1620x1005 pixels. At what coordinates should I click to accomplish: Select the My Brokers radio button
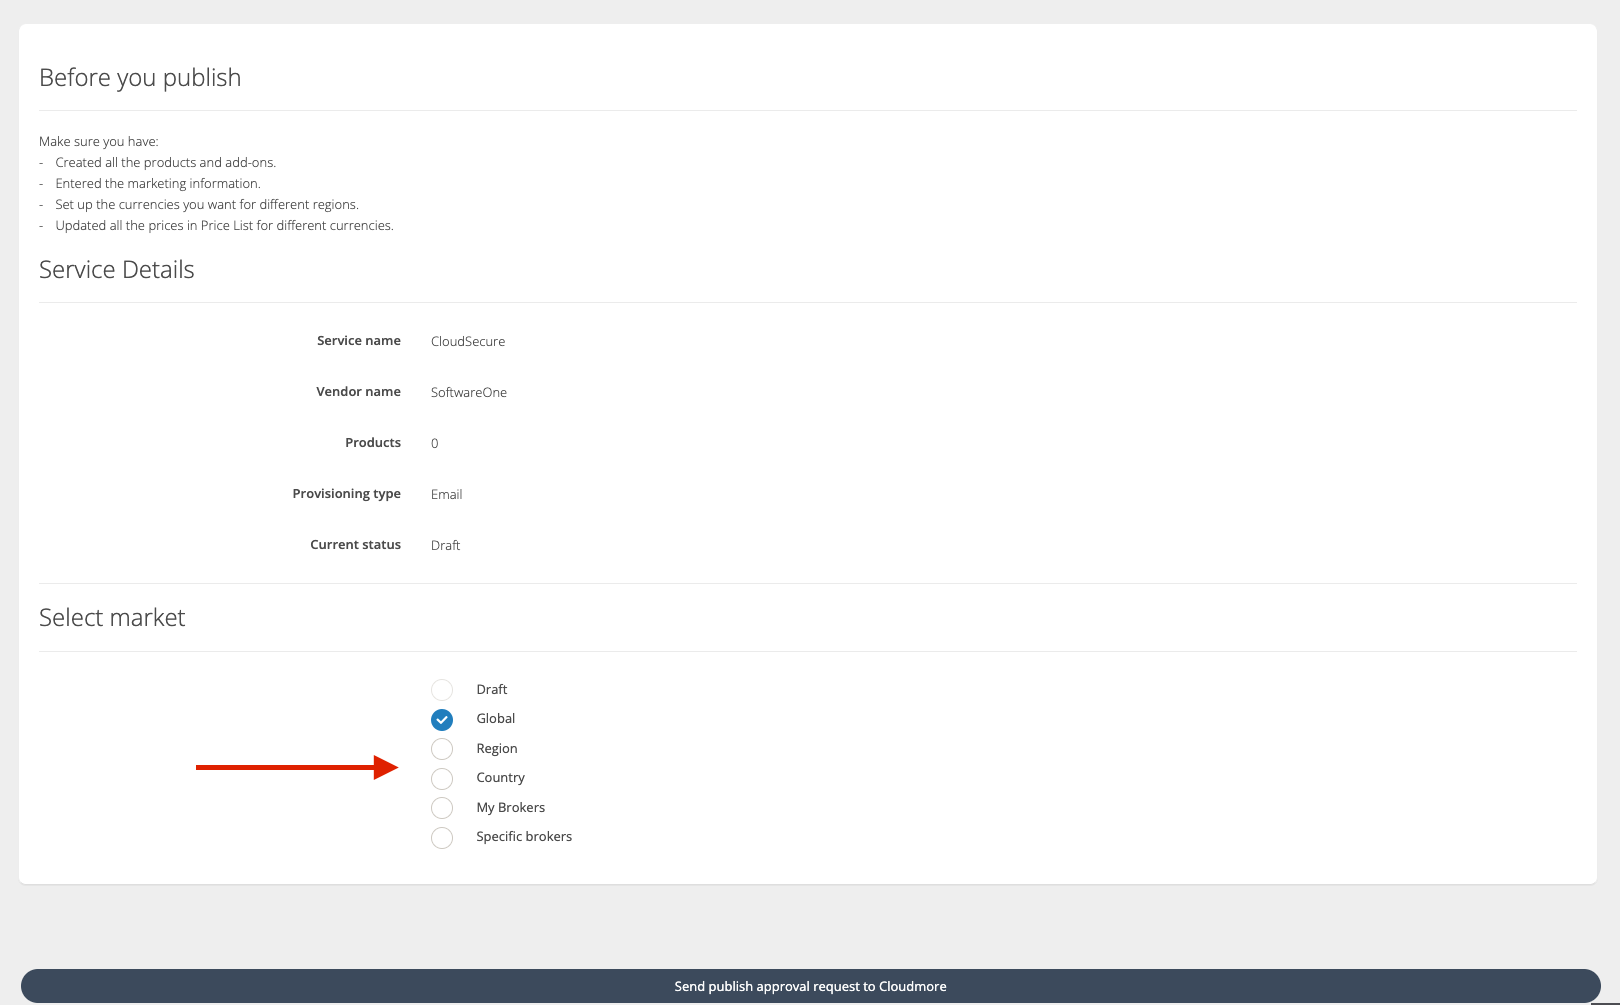pos(442,808)
